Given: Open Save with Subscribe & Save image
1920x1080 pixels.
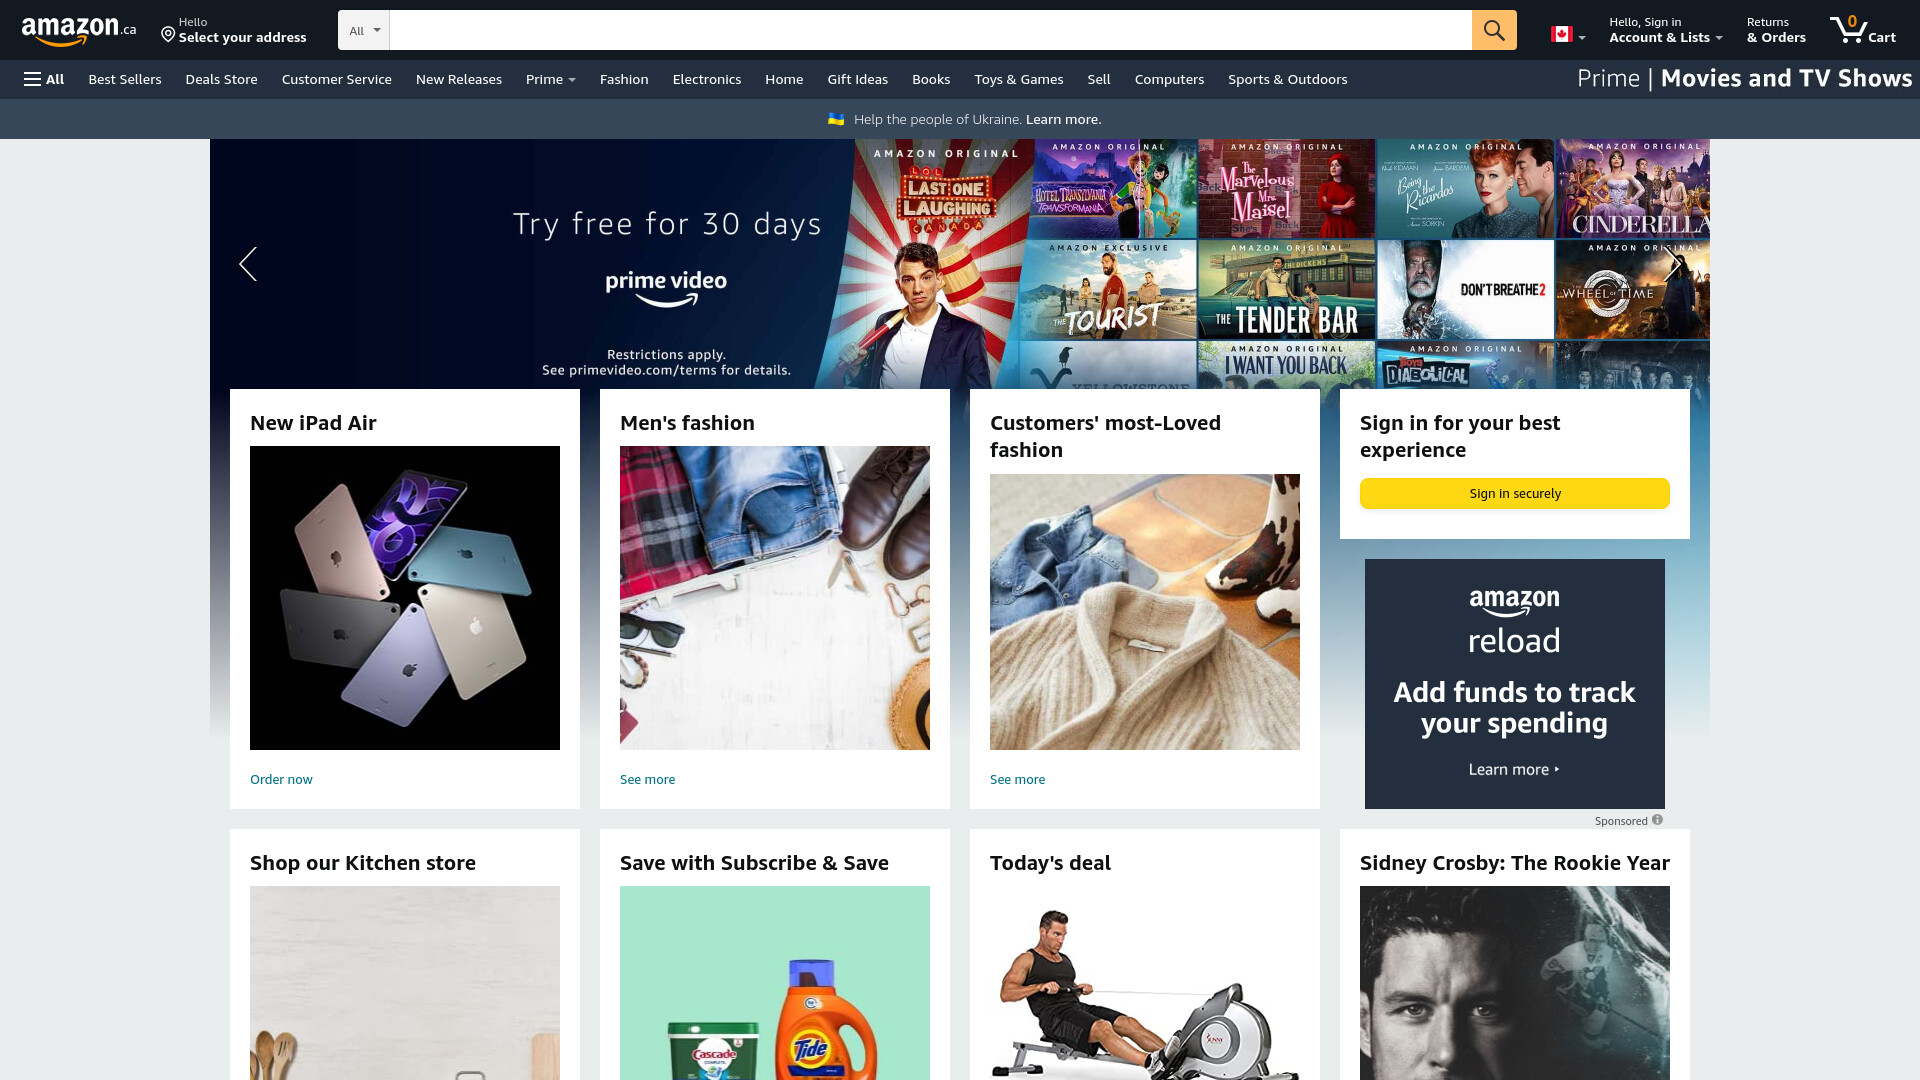Looking at the screenshot, I should [x=775, y=983].
